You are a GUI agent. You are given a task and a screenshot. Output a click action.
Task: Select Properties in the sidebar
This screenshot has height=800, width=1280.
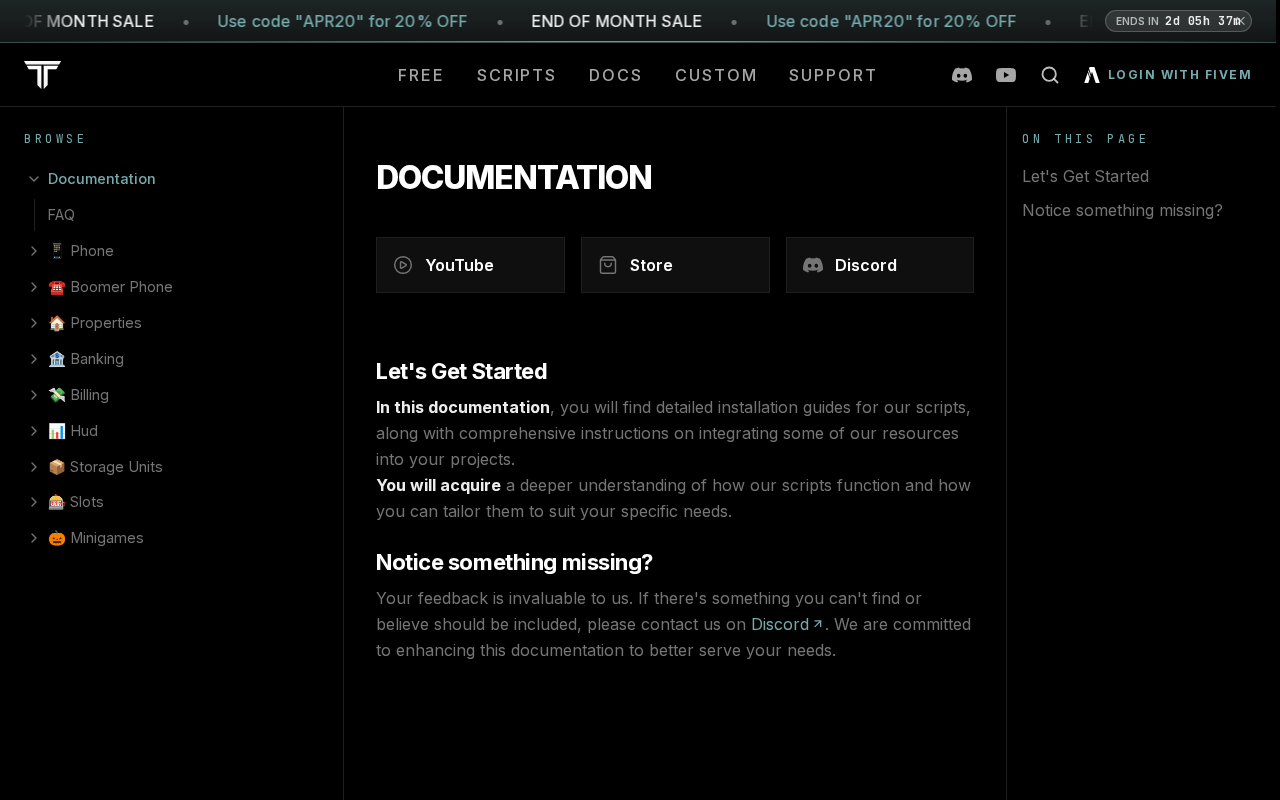click(105, 323)
